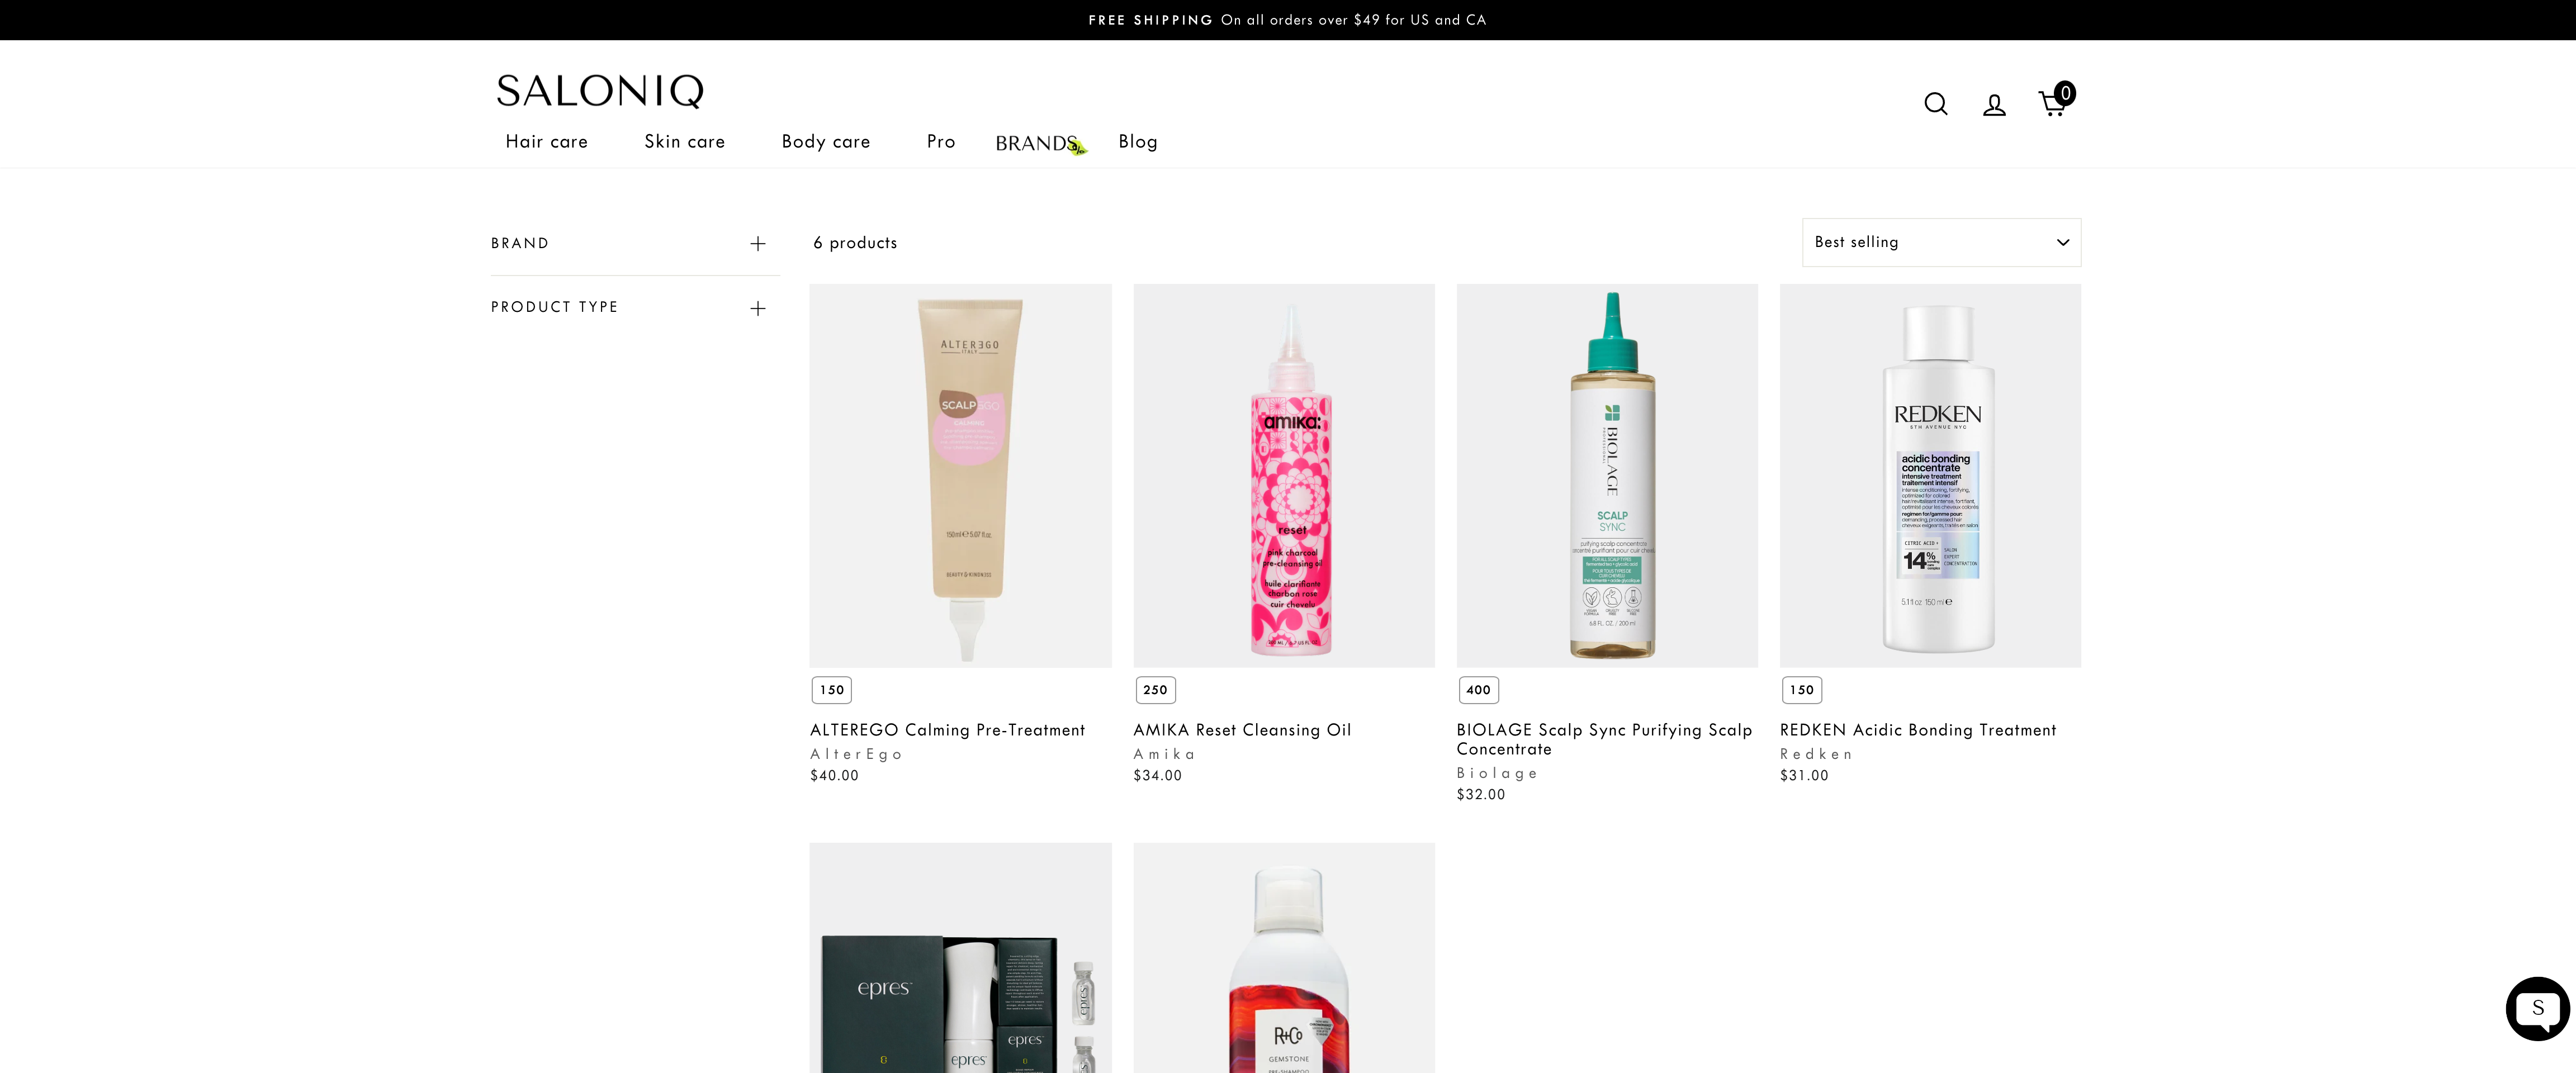Image resolution: width=2576 pixels, height=1073 pixels.
Task: Select the 400 size badge under BIOLAGE
Action: 1478,690
